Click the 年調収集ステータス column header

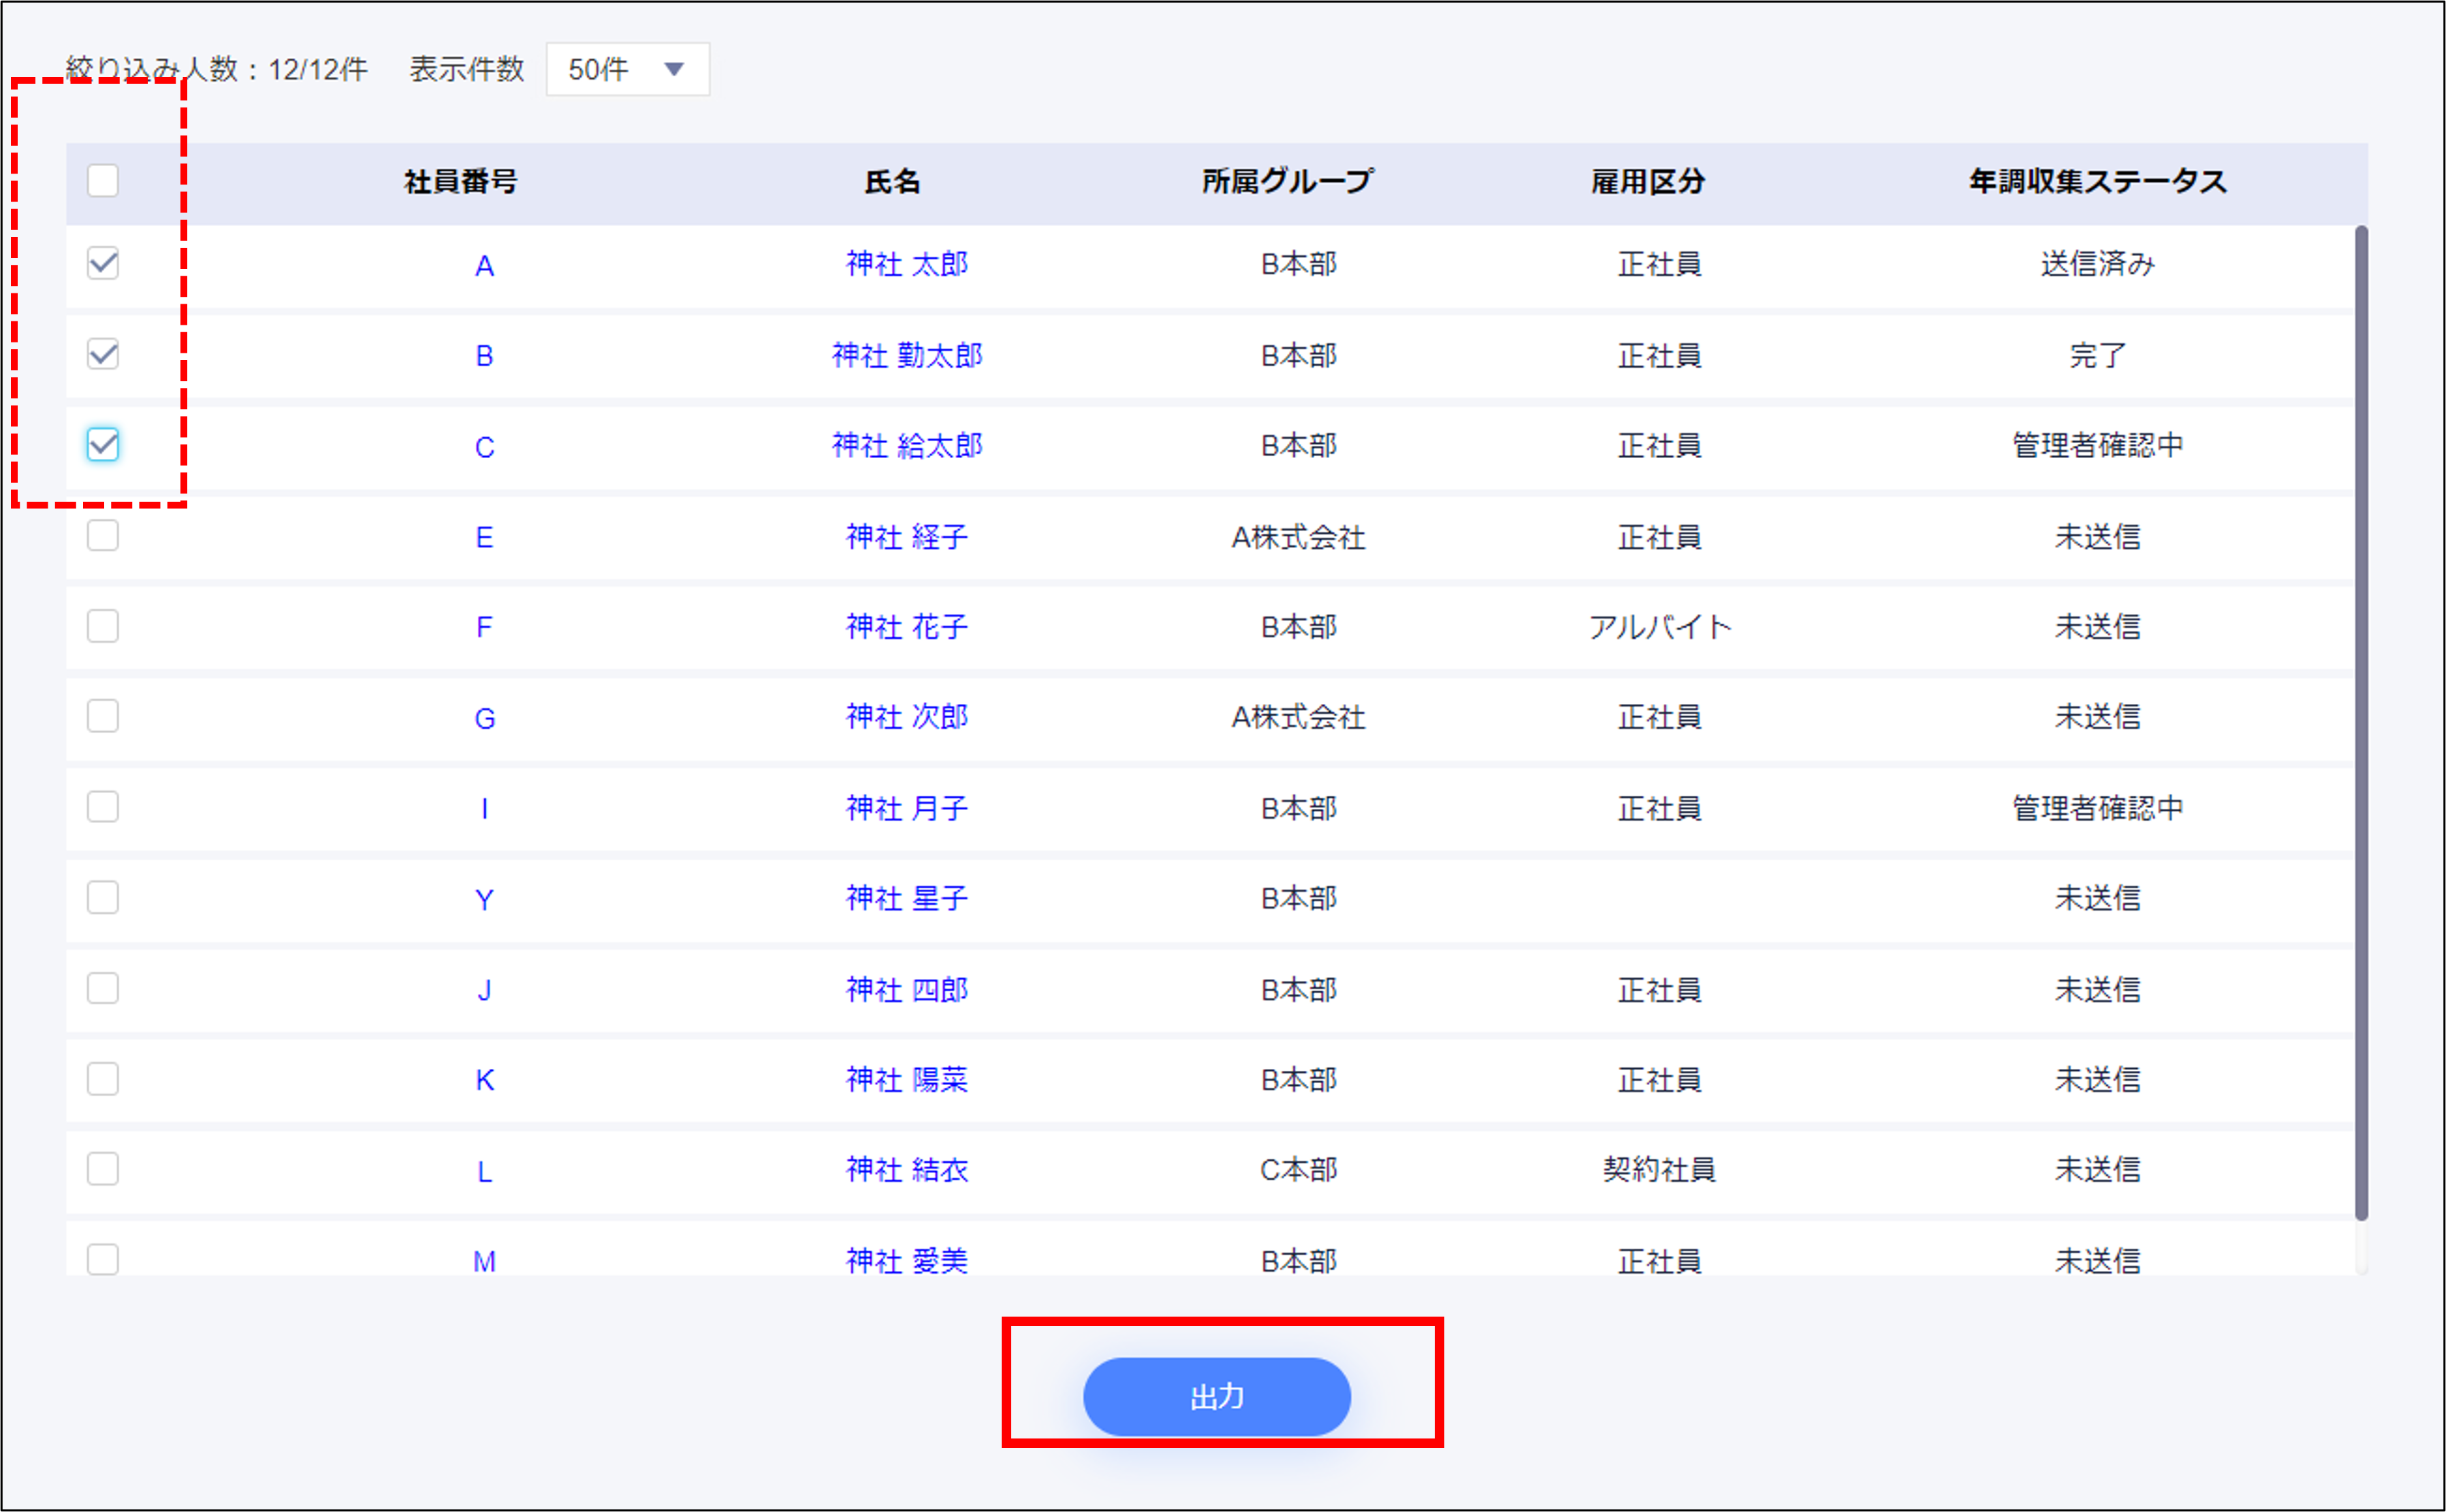(x=2097, y=182)
